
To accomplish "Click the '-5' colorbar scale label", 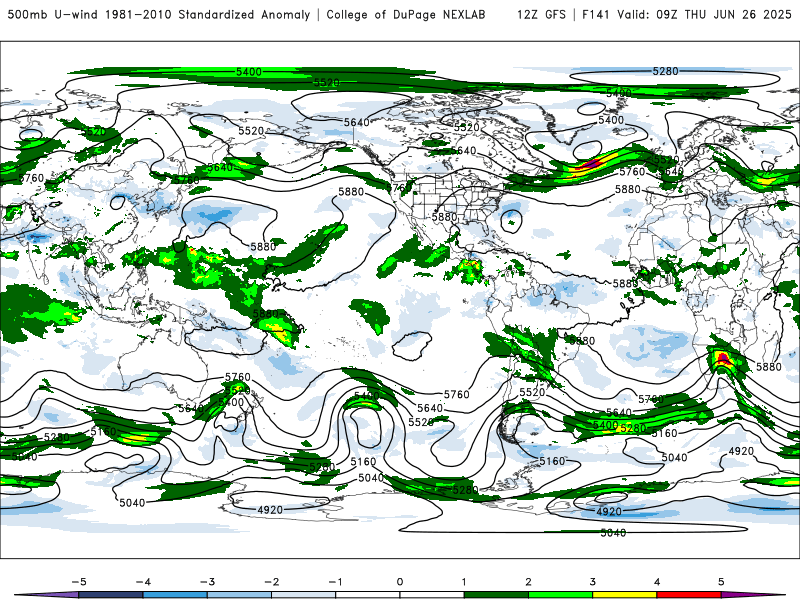I will coord(79,582).
